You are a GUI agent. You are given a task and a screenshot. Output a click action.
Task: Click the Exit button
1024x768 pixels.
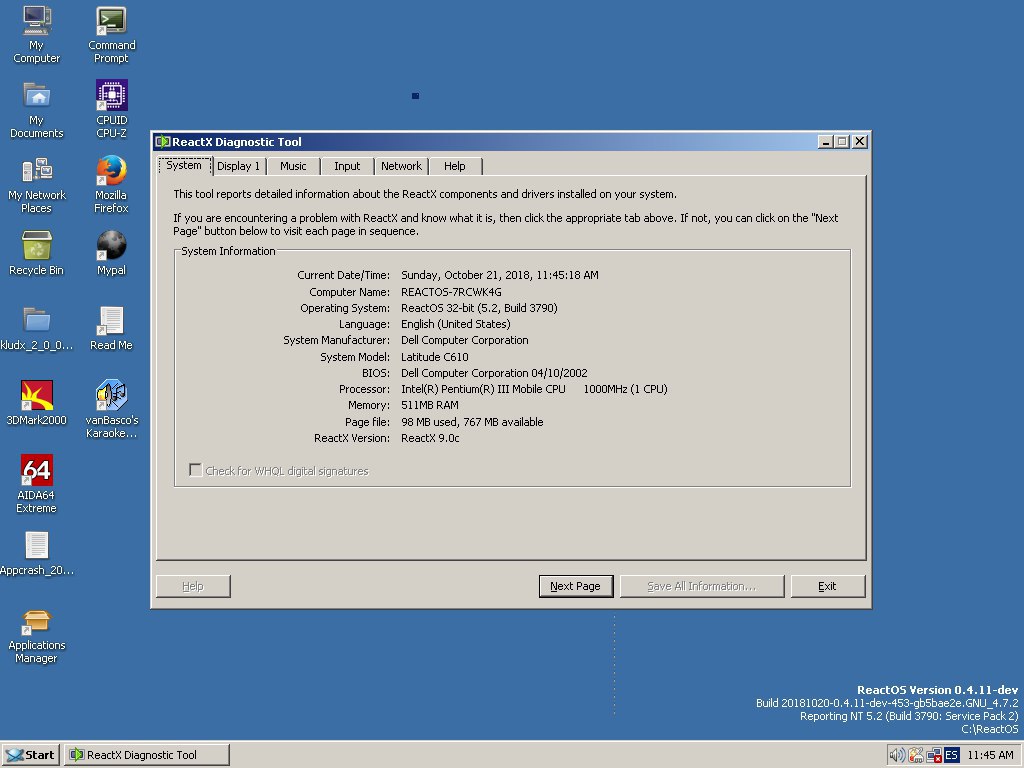827,586
